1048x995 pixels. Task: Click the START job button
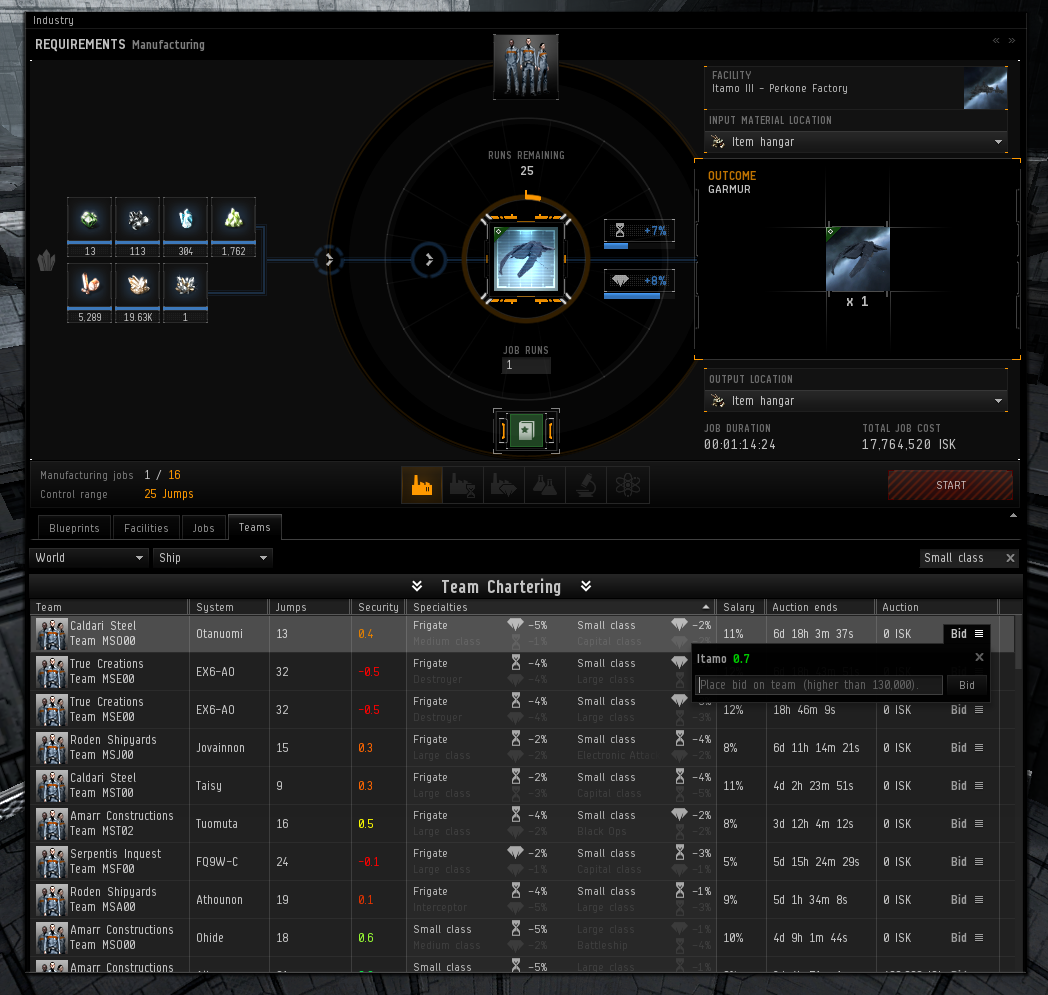950,485
